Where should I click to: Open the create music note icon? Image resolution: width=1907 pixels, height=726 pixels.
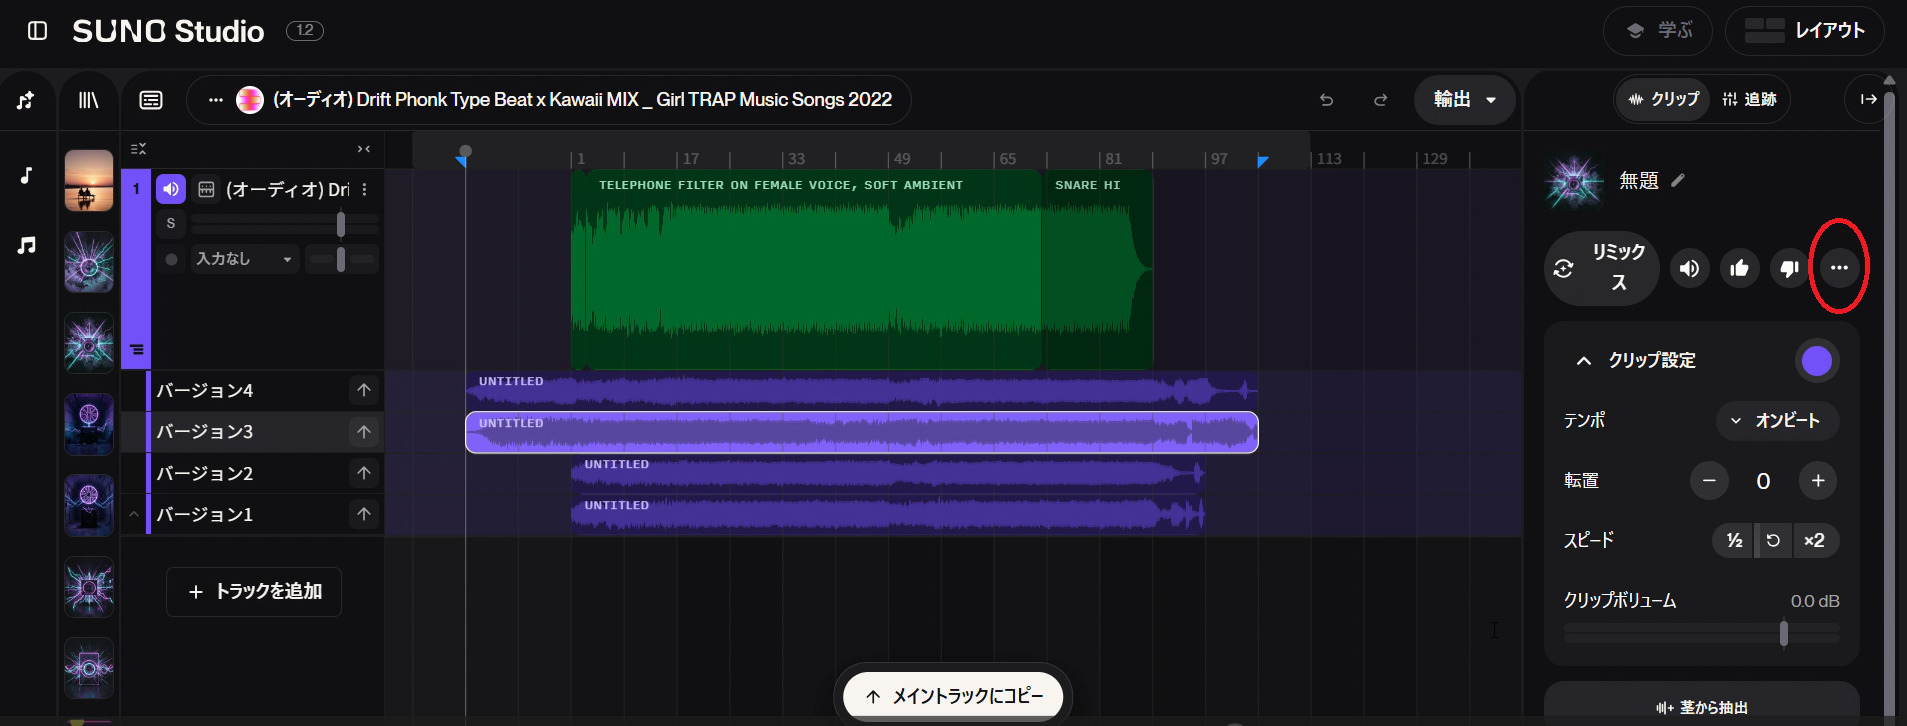coord(26,100)
